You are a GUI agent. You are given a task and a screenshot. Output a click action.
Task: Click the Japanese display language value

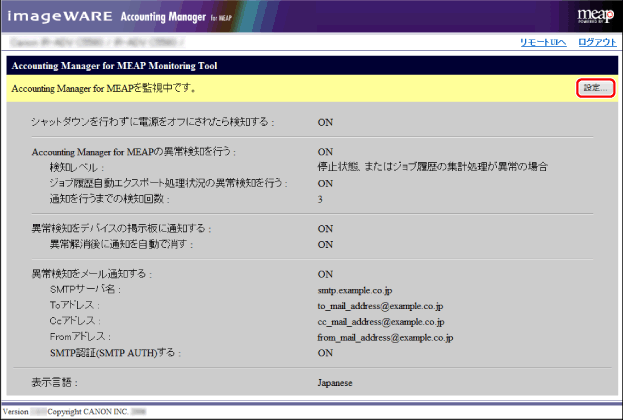click(335, 382)
